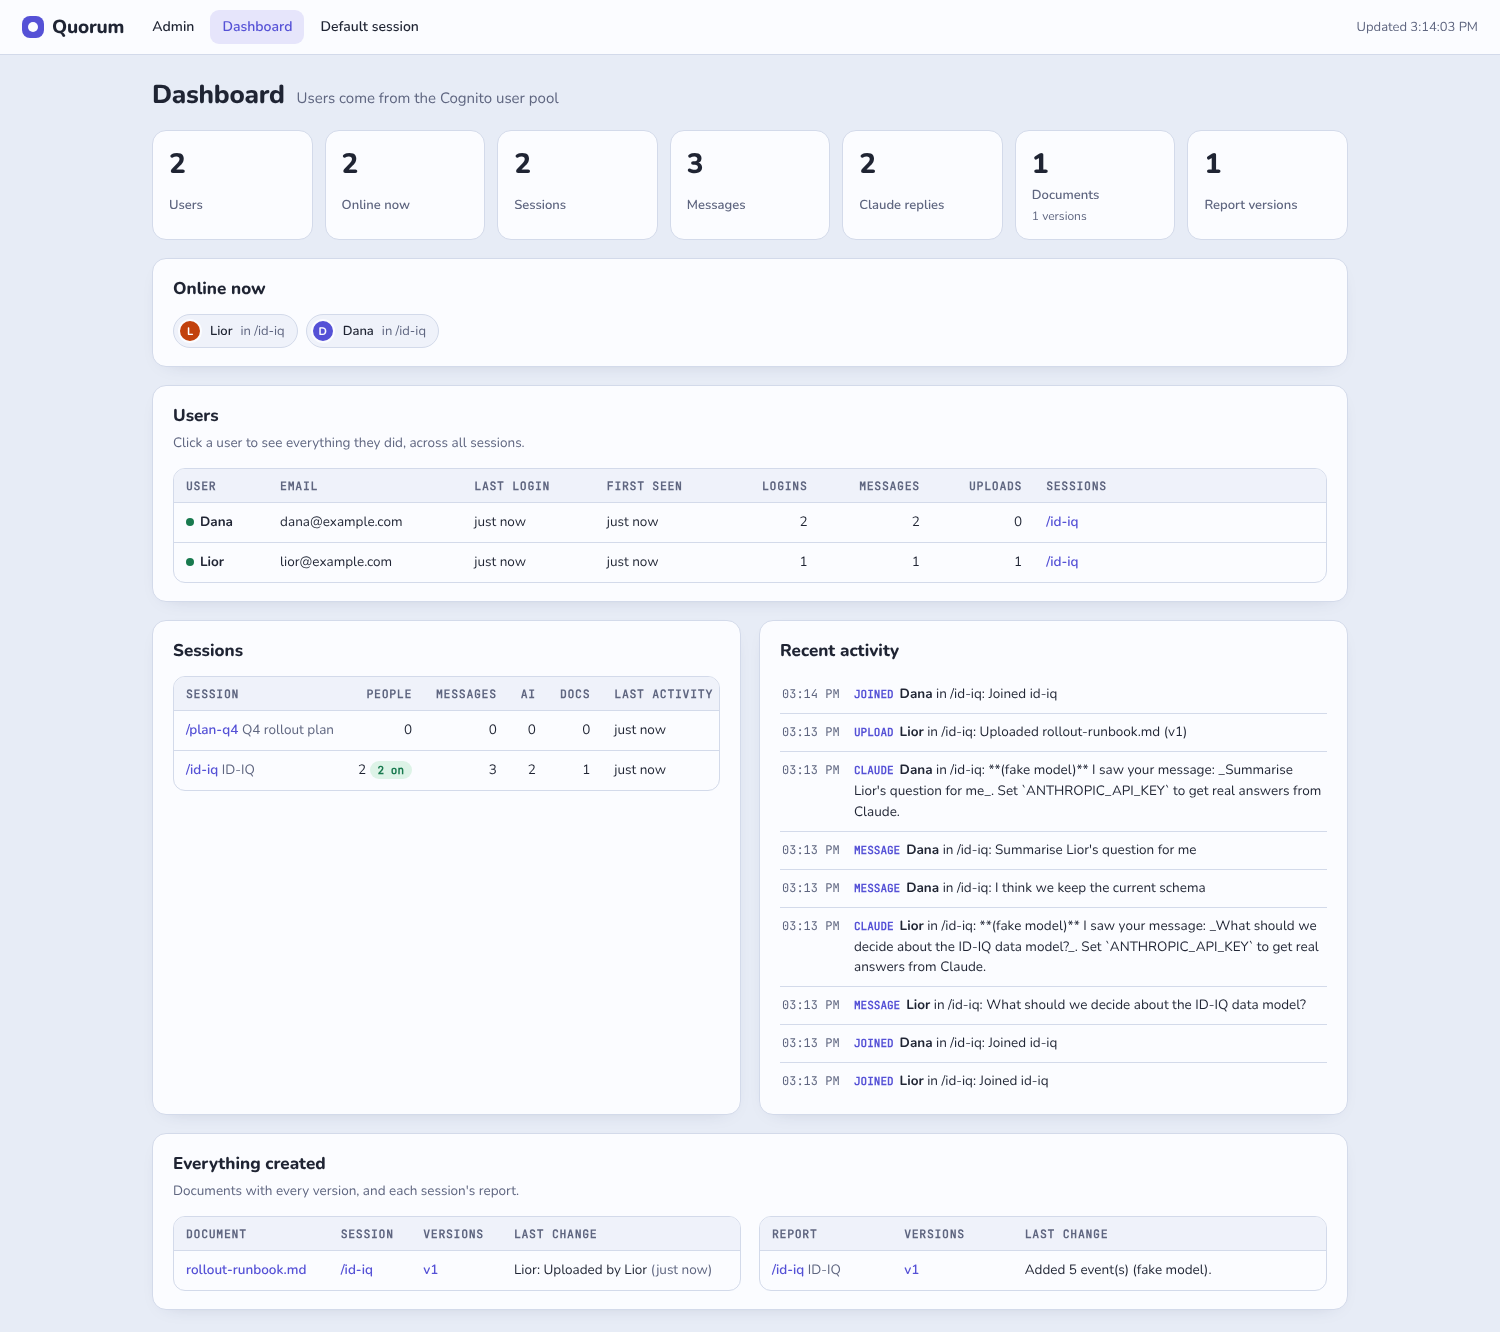Open the Admin nav item
The image size is (1500, 1332).
point(173,27)
